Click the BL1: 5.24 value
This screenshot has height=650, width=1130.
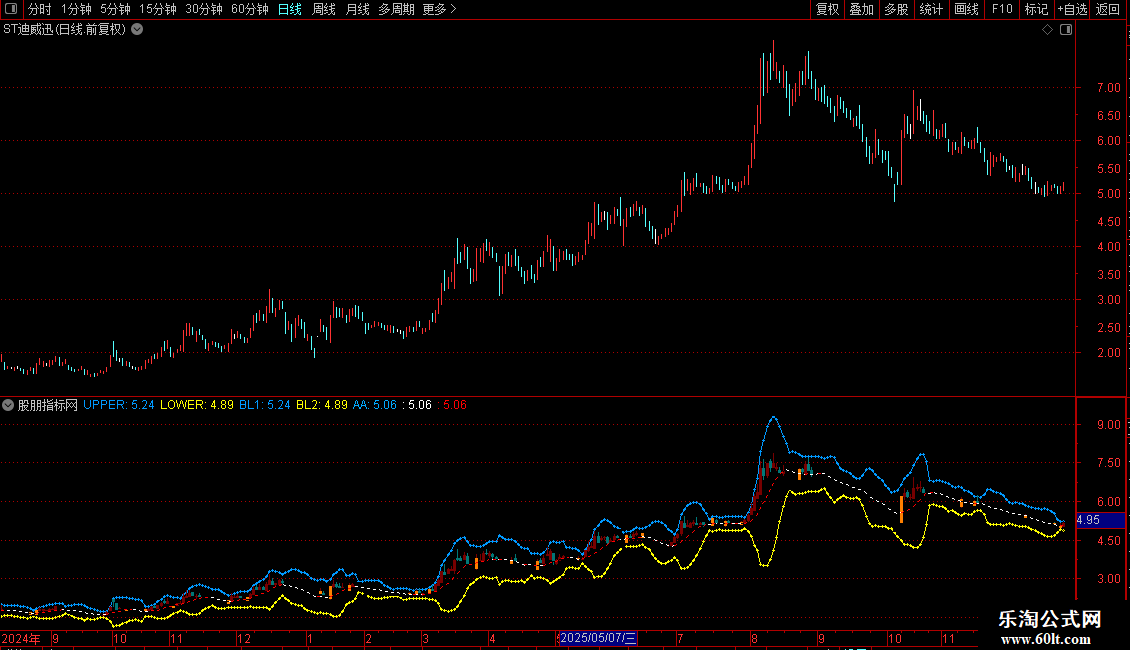264,405
